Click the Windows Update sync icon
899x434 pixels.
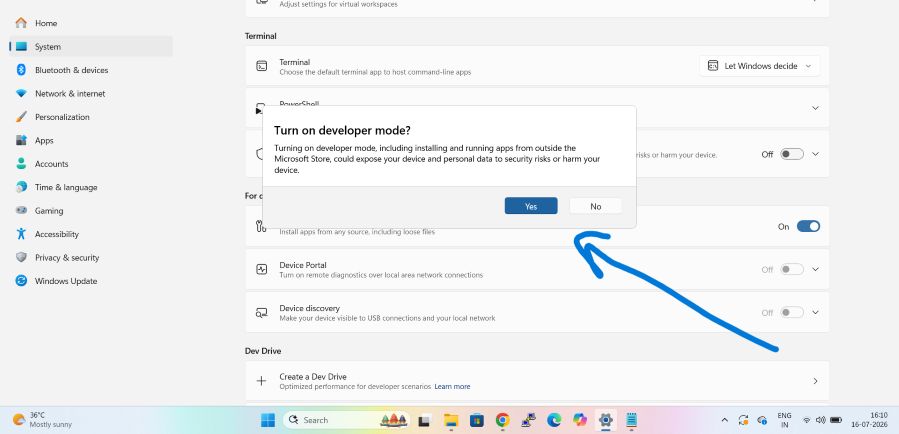click(21, 281)
